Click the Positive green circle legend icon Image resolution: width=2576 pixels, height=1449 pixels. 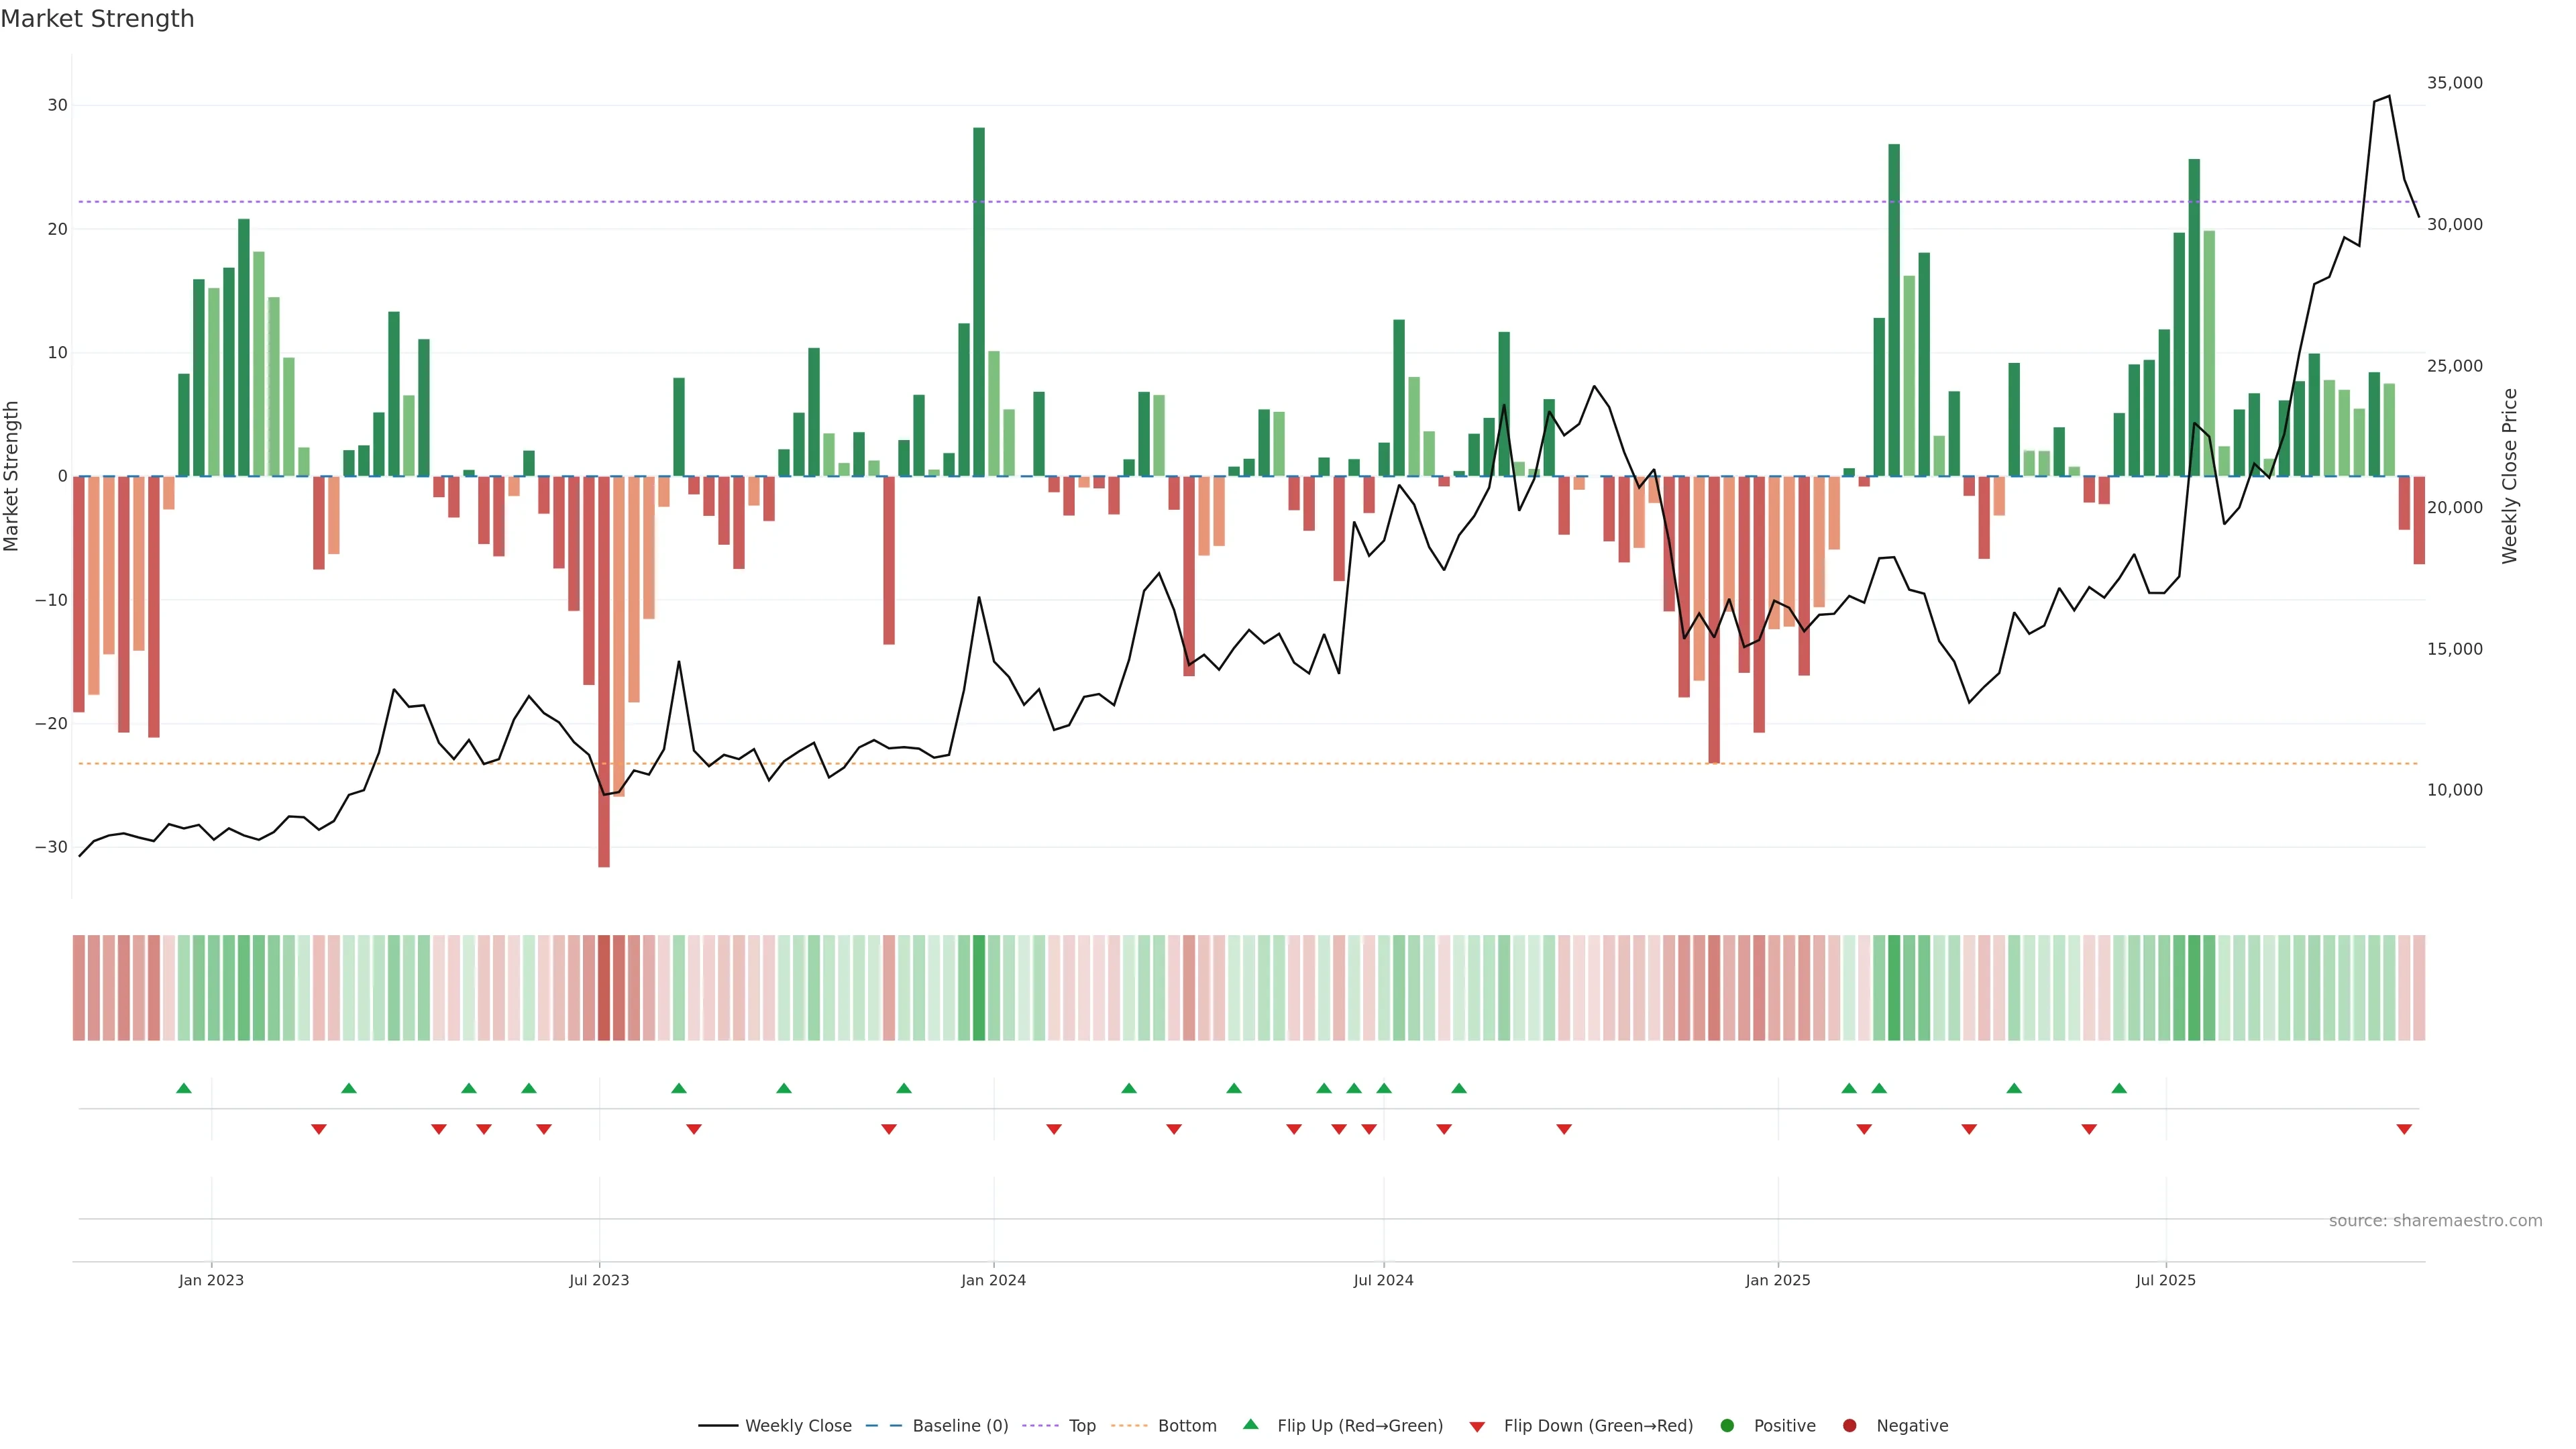1727,1426
